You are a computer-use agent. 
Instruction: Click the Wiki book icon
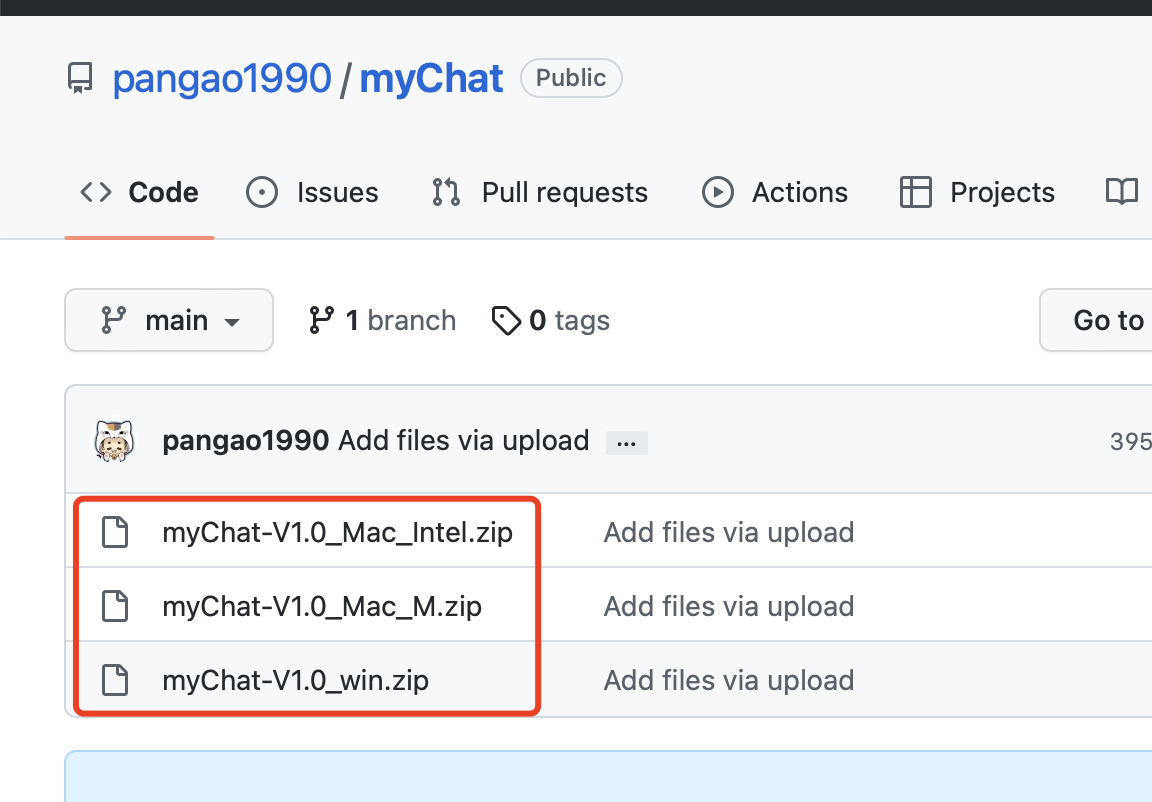pos(1121,192)
